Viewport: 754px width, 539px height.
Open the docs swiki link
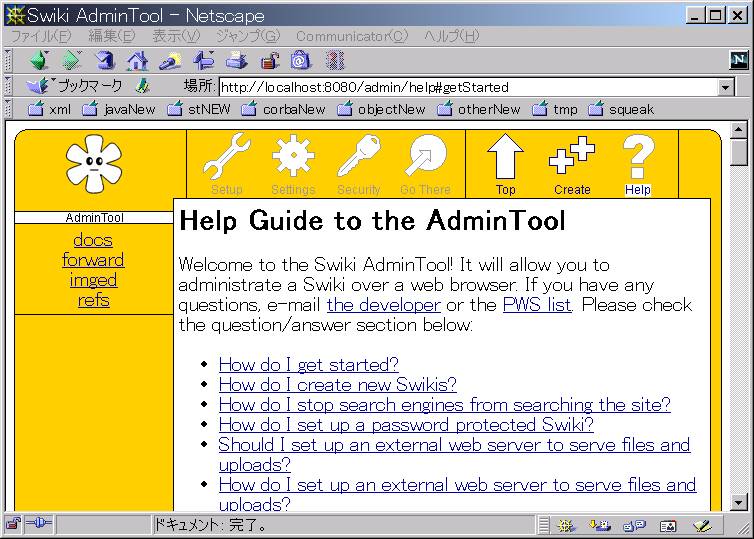tap(93, 240)
